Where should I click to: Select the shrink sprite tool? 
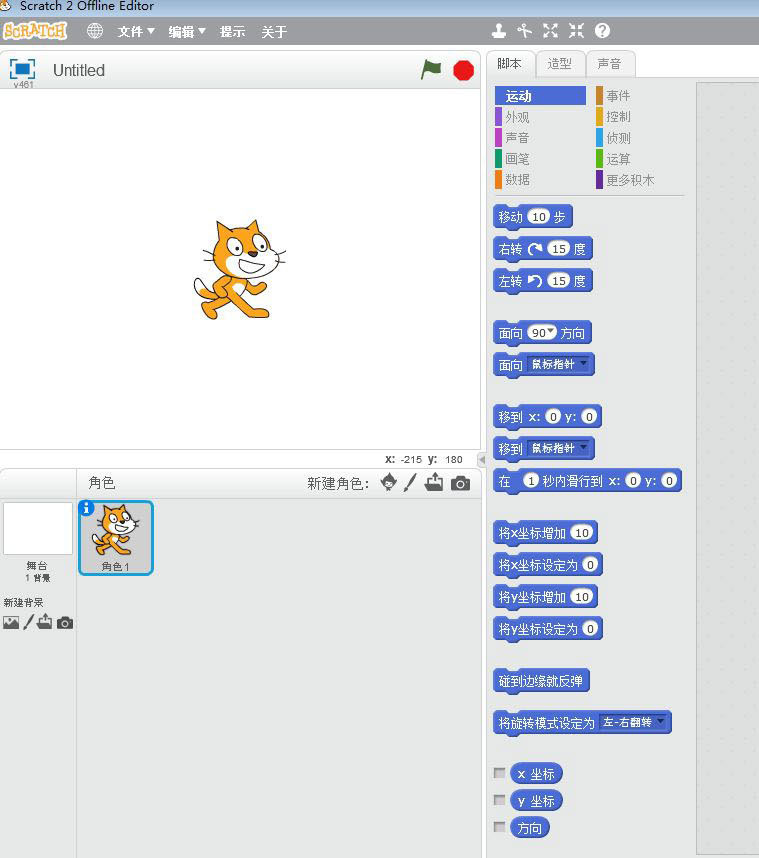[x=576, y=31]
